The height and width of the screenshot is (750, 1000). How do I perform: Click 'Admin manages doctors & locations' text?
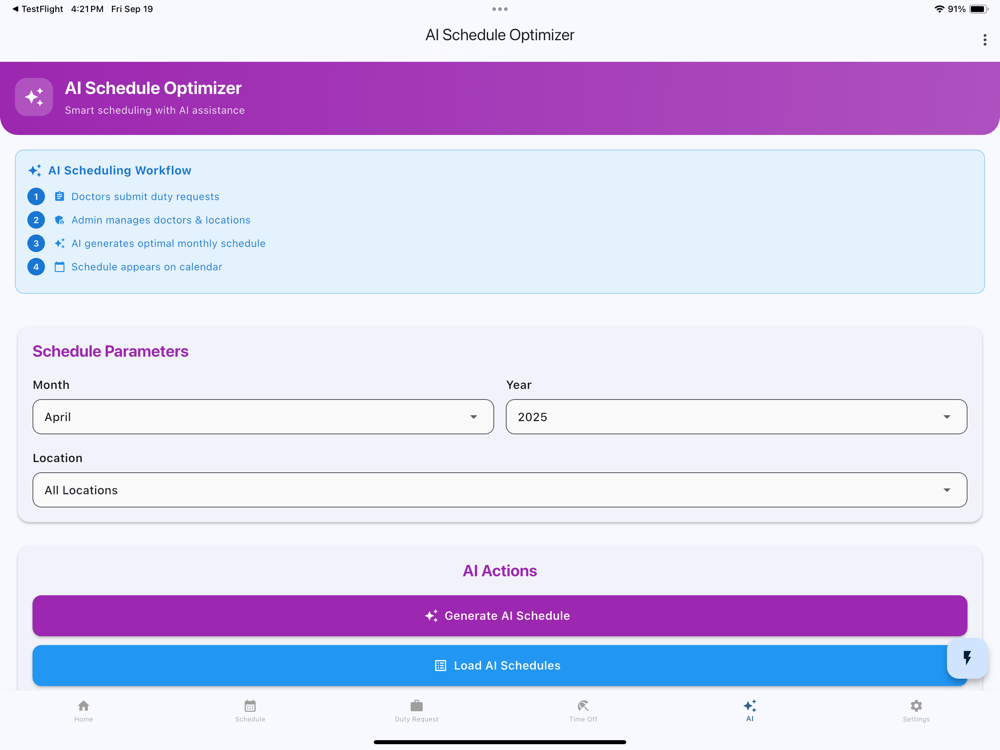pos(161,220)
